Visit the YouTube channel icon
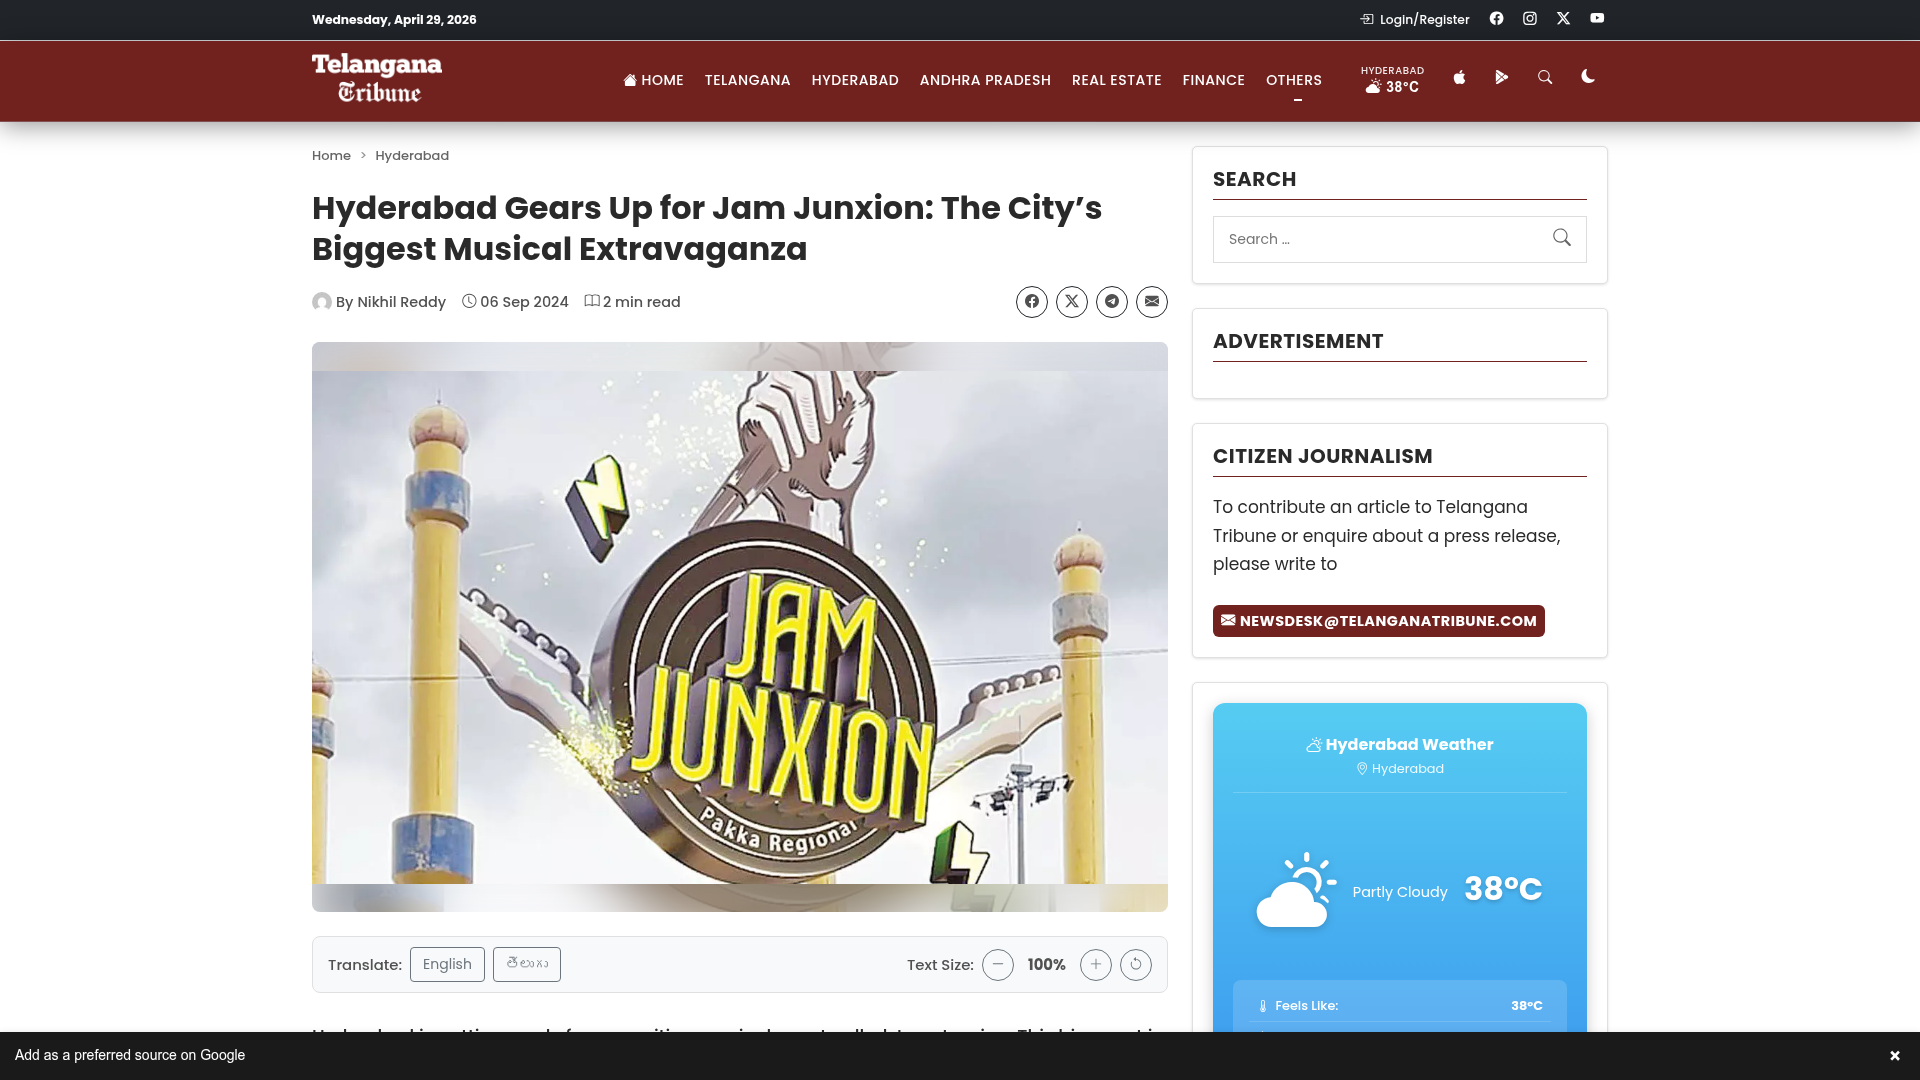This screenshot has width=1920, height=1080. pos(1597,19)
